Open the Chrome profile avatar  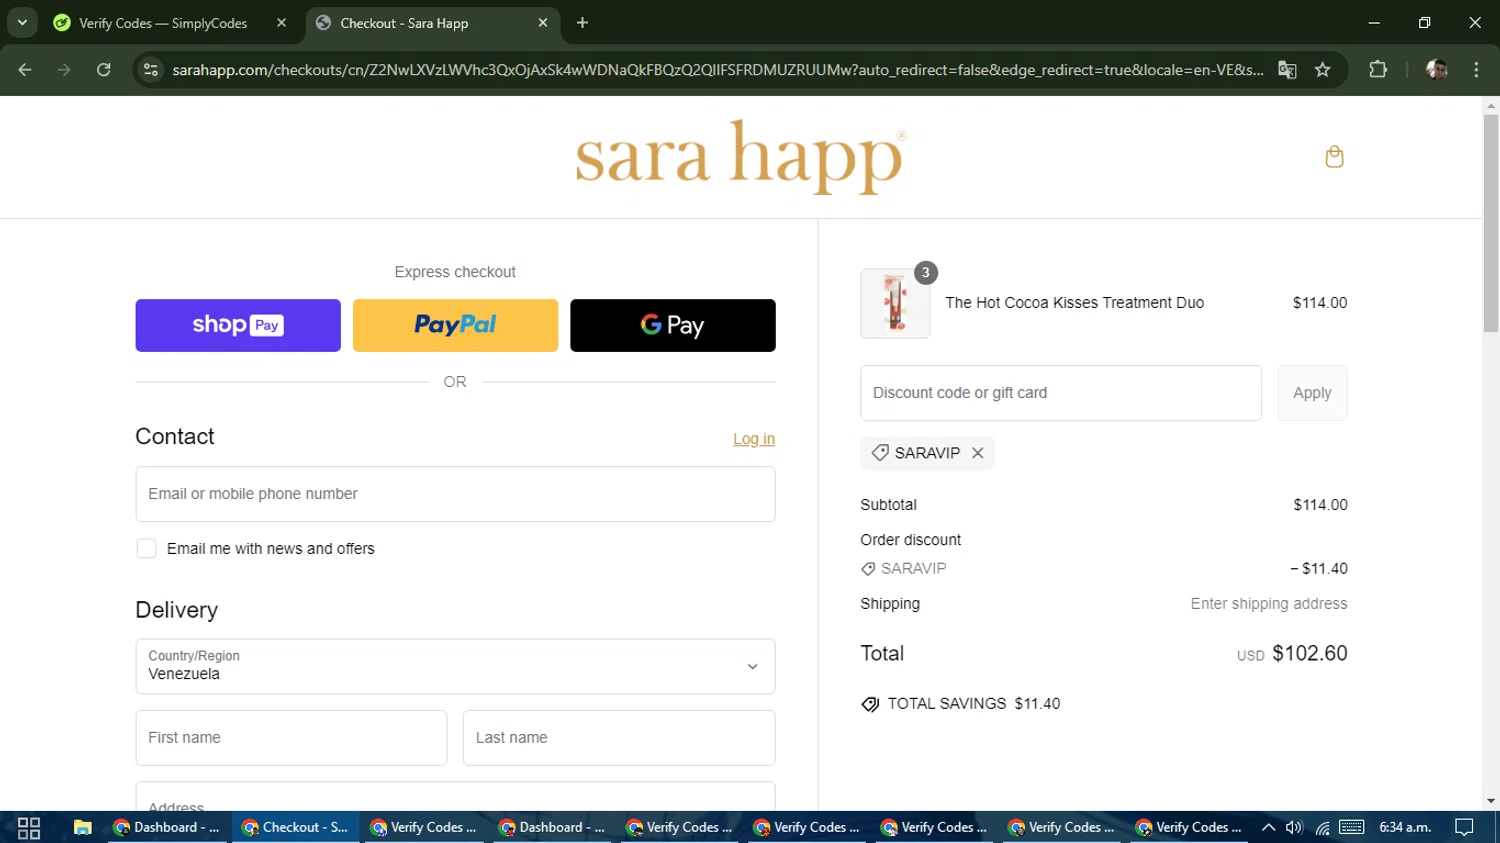tap(1437, 70)
